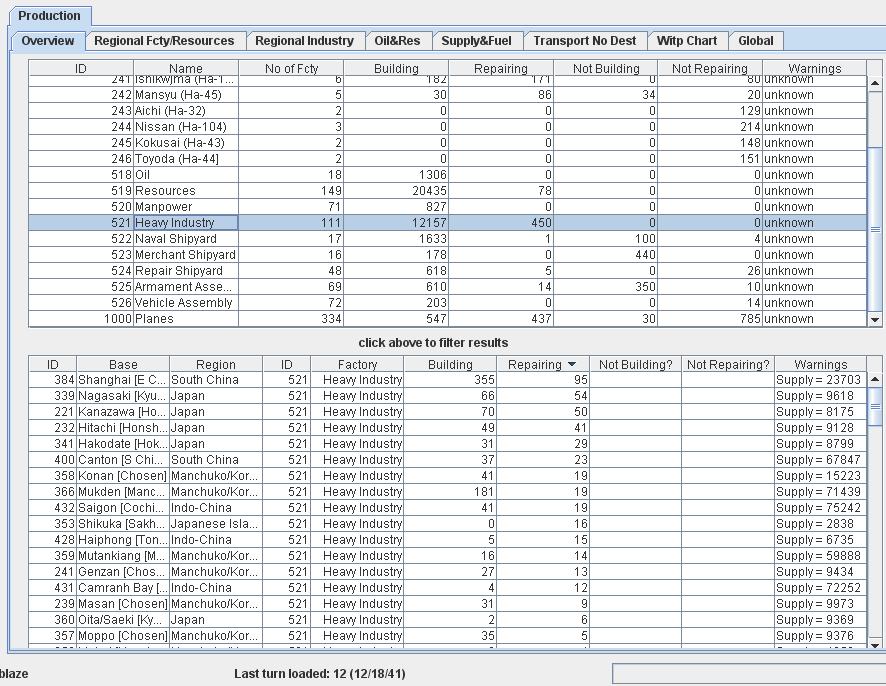Select the Planes row with ID 1000
Viewport: 886px width, 686px height.
(x=447, y=319)
